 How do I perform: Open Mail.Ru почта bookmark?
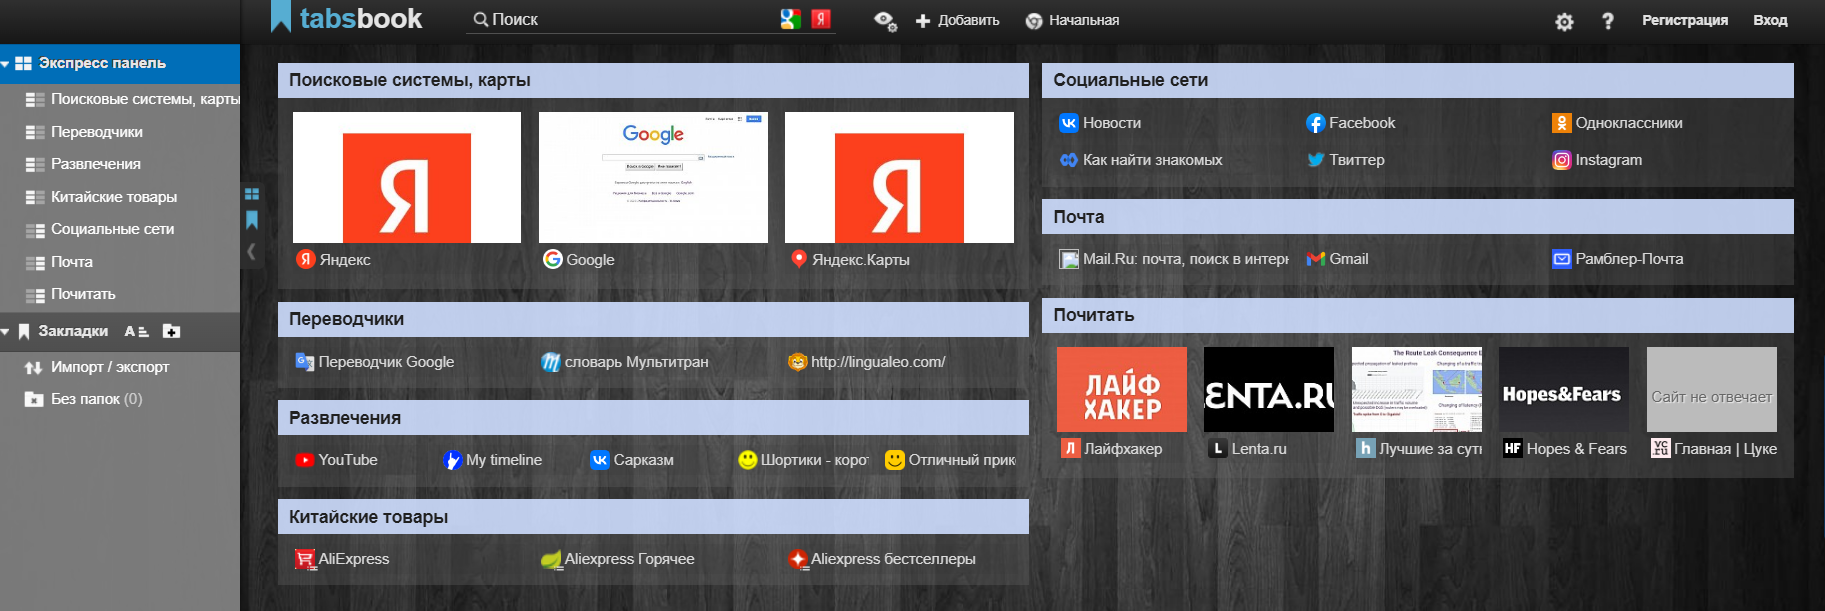point(1174,259)
